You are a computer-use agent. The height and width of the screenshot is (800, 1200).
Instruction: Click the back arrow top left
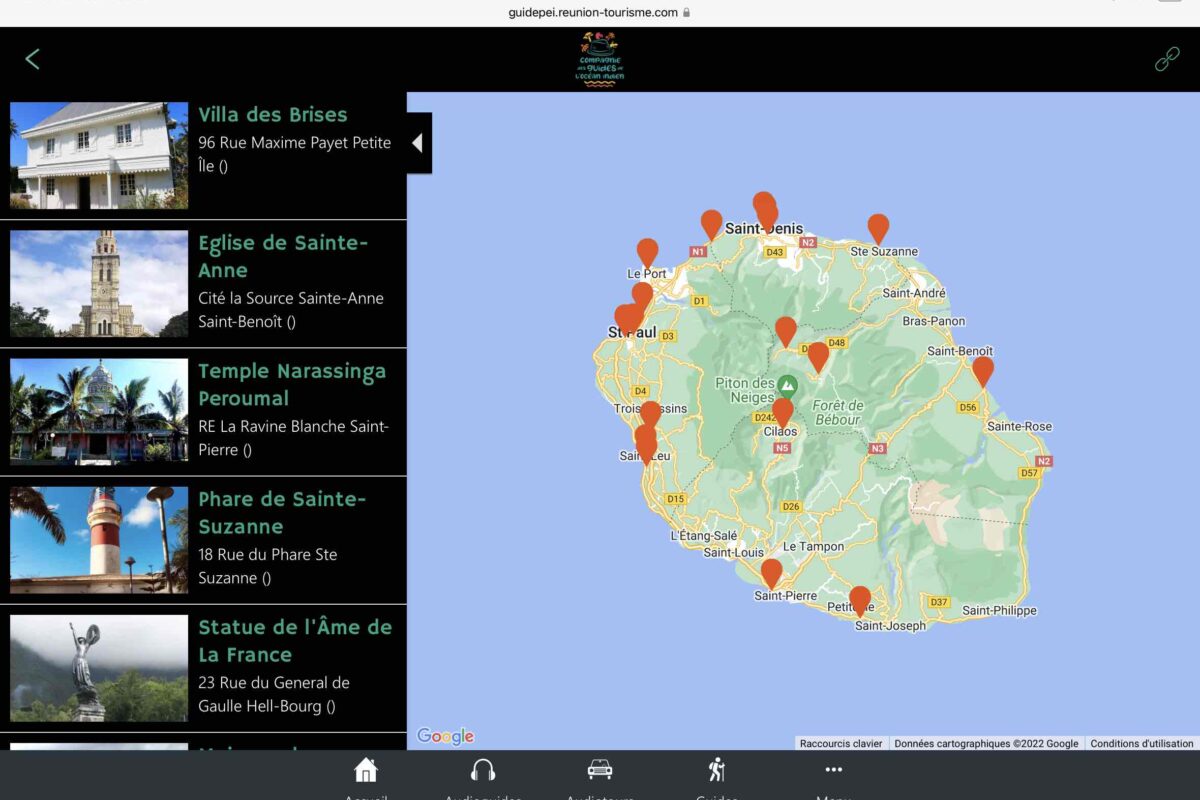(x=32, y=59)
